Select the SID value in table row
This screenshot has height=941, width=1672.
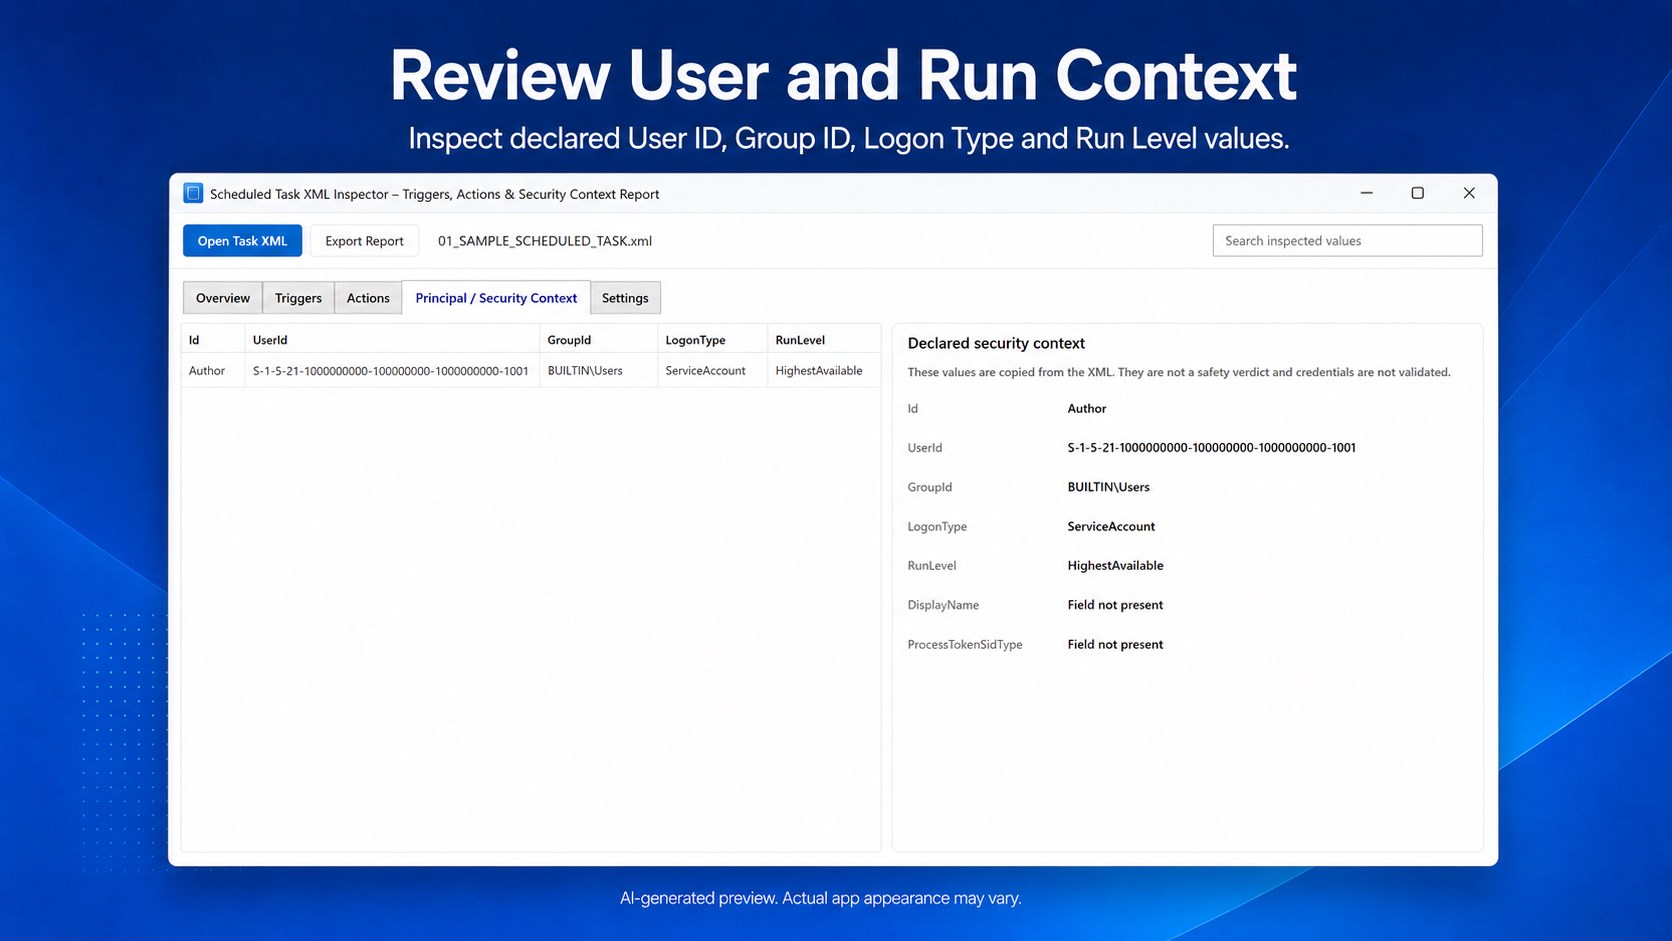pyautogui.click(x=391, y=371)
